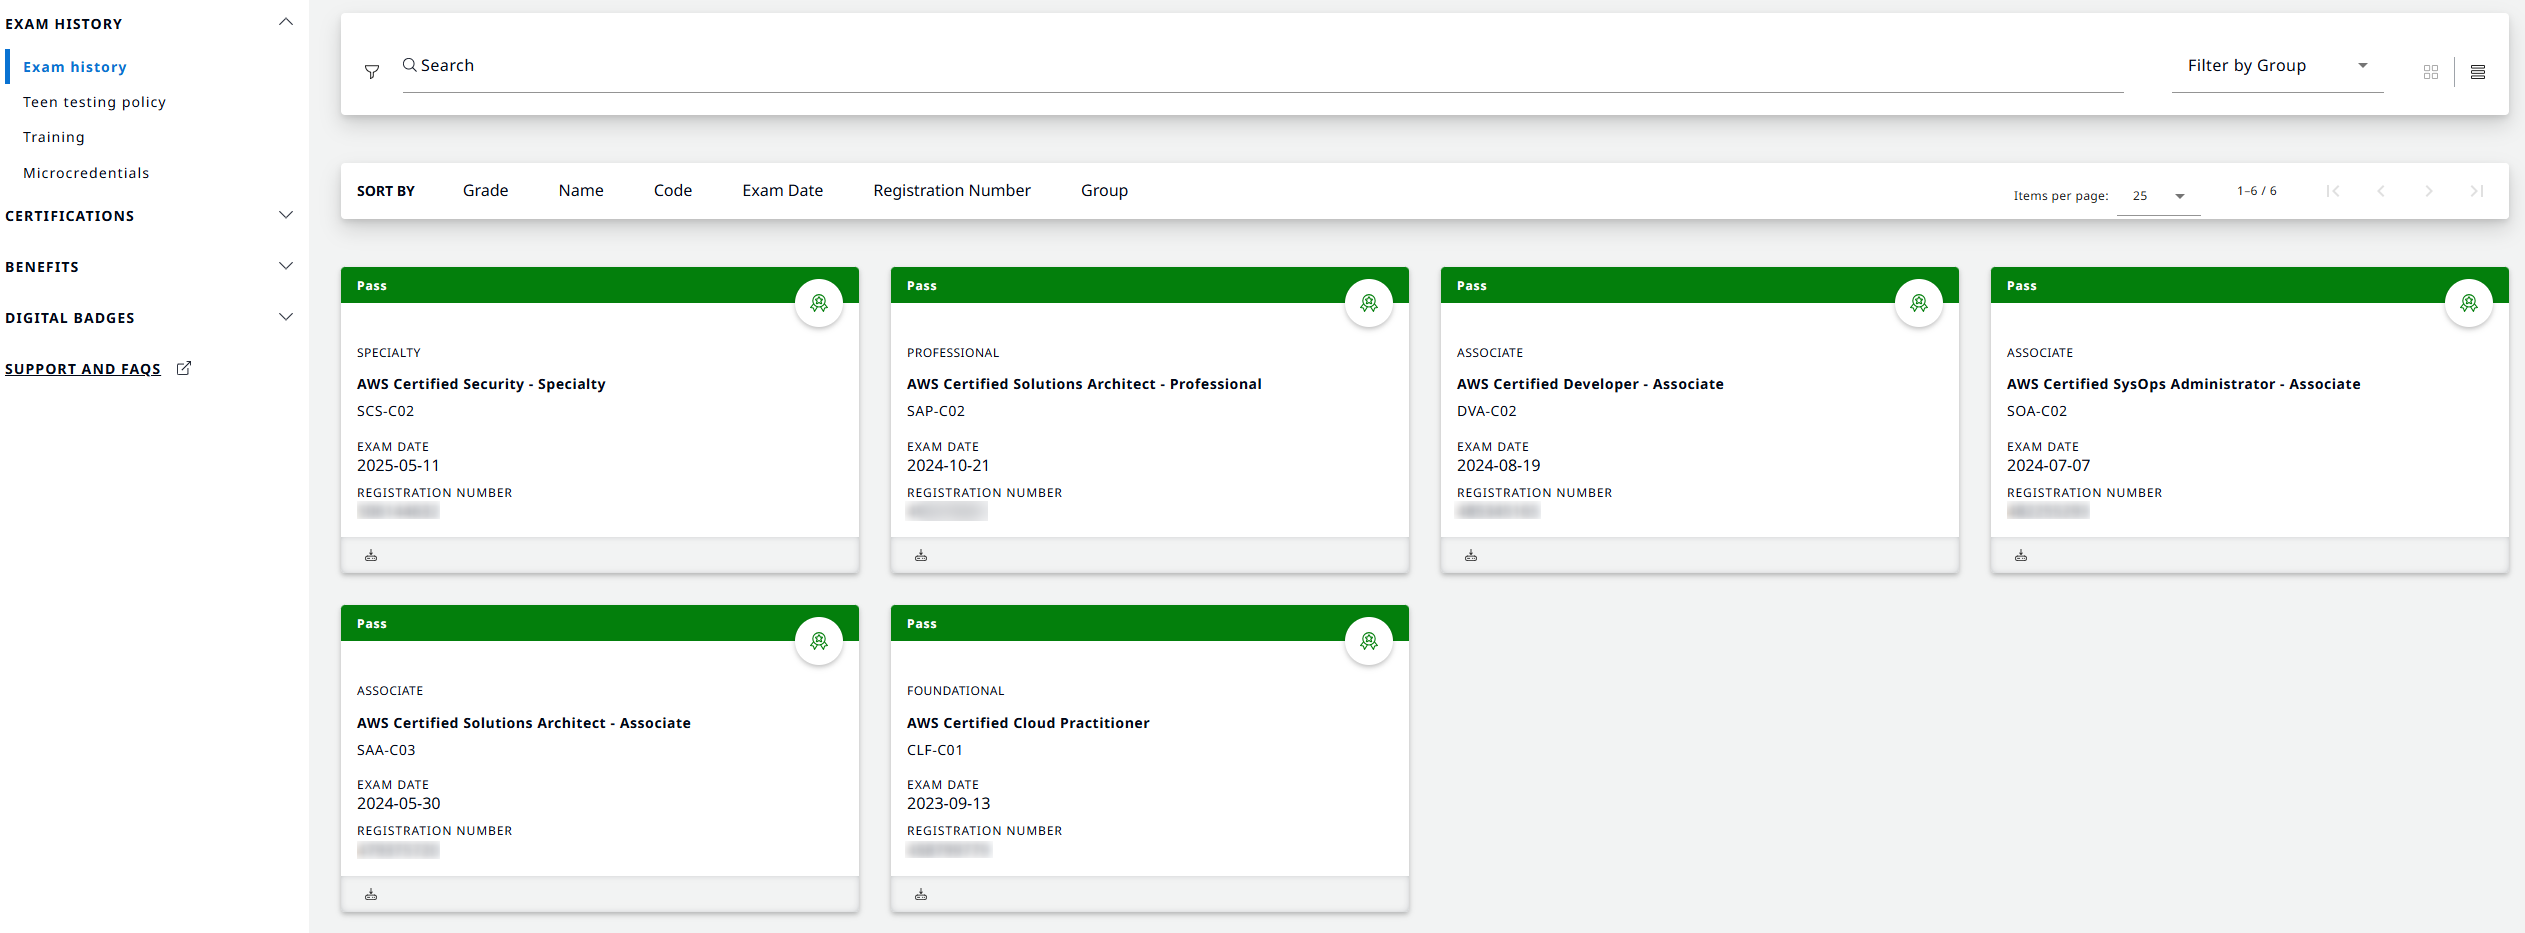Screen dimensions: 2525x933
Task: Click the AWS Certified Security - Specialty title
Action: [481, 384]
